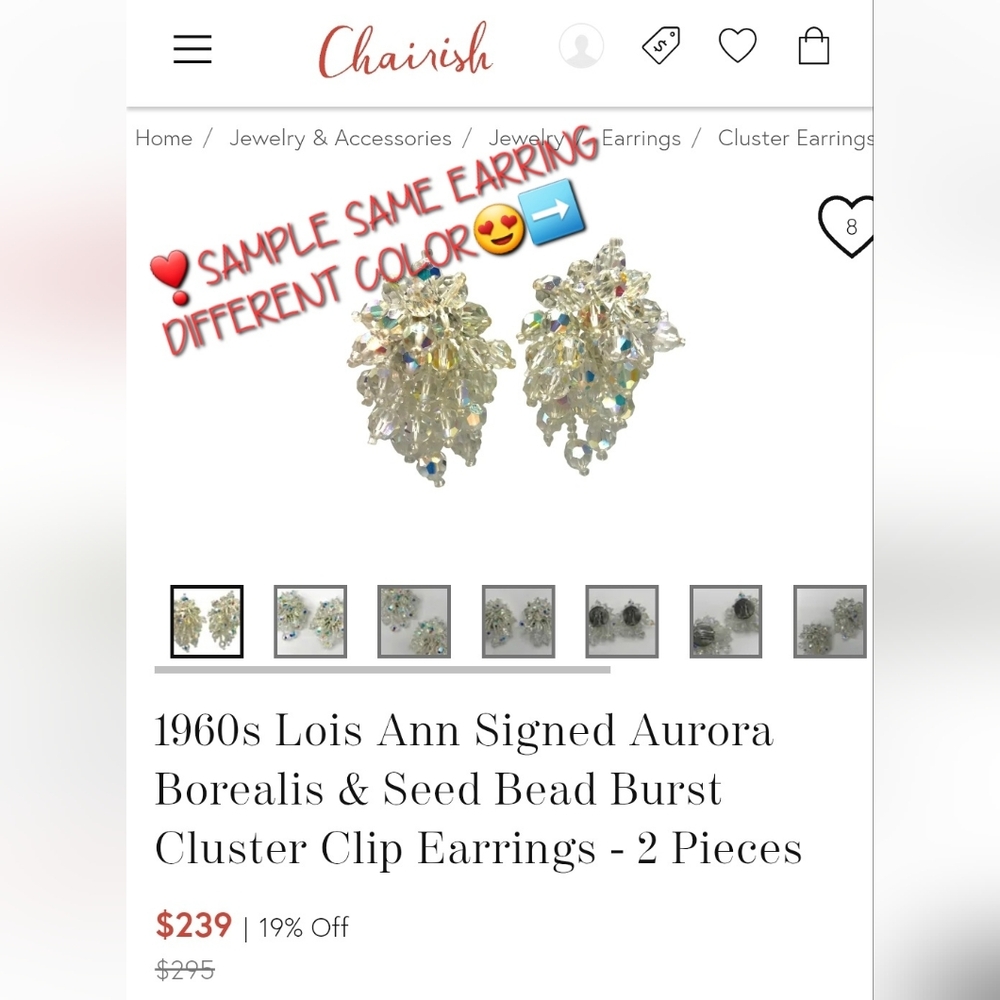The width and height of the screenshot is (1000, 1000).
Task: Show the fourth thumbnail image
Action: (x=518, y=621)
